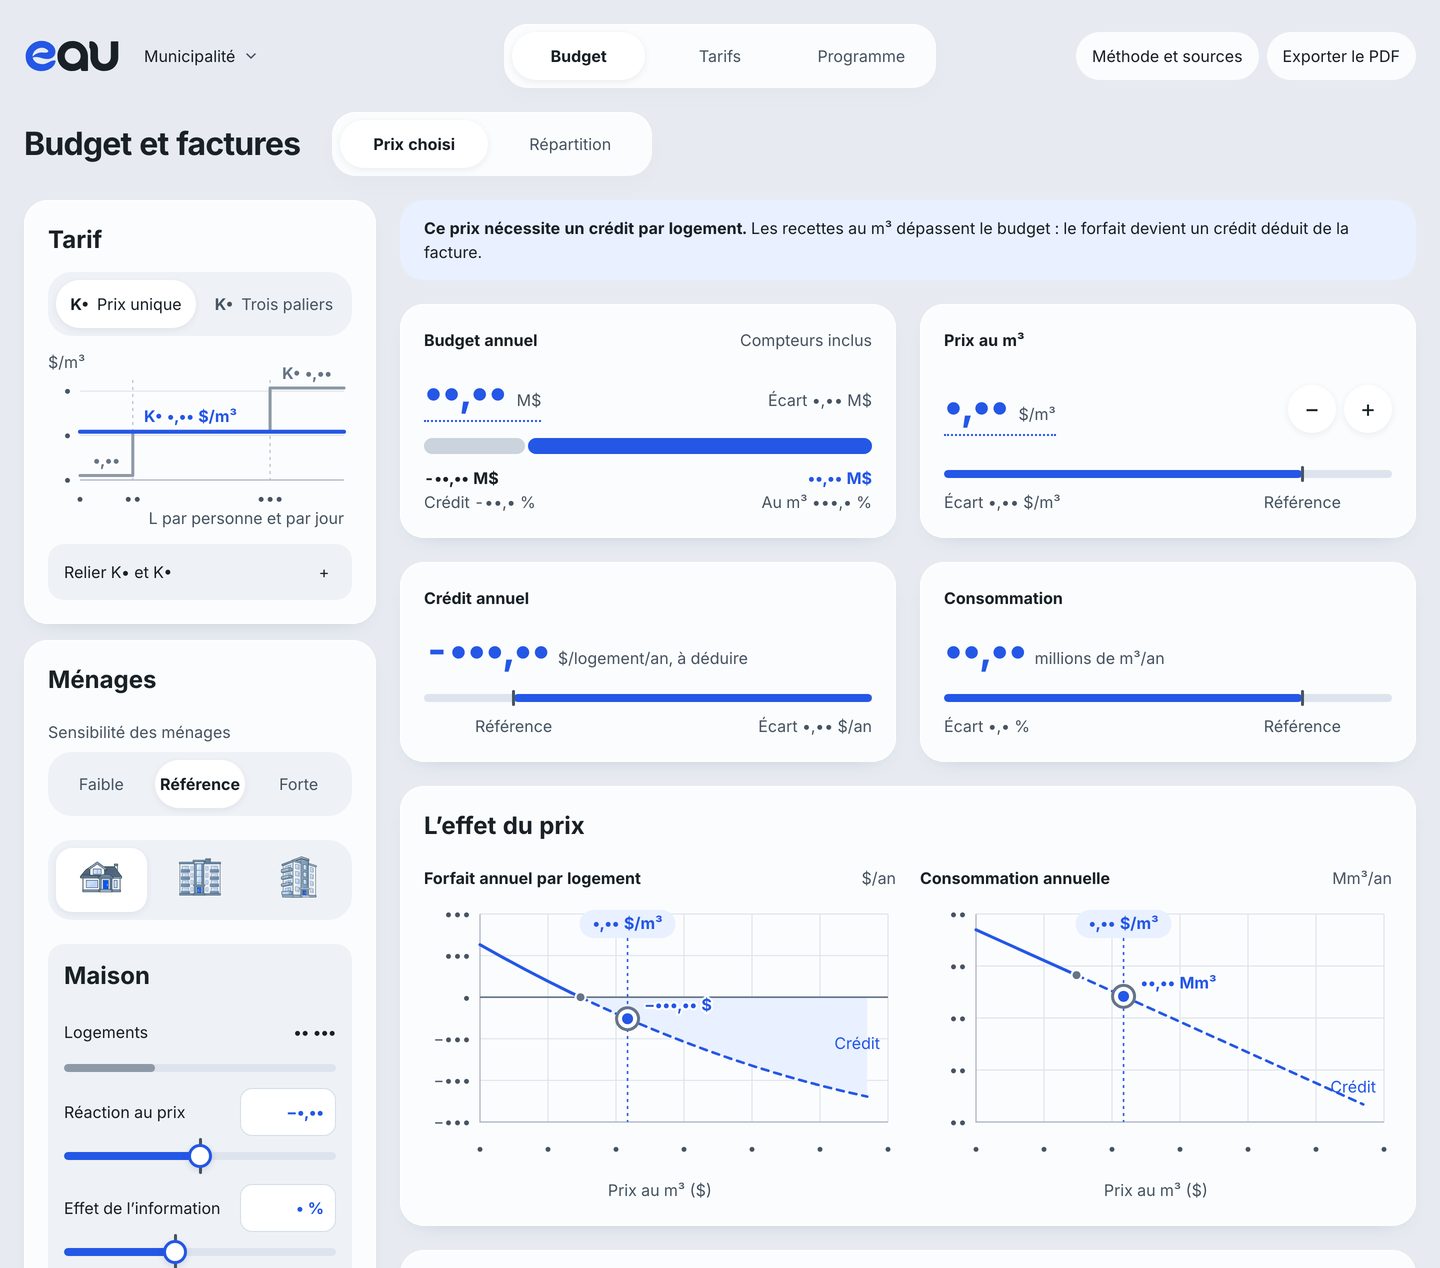Choose the Trois paliers tariff option

click(274, 304)
